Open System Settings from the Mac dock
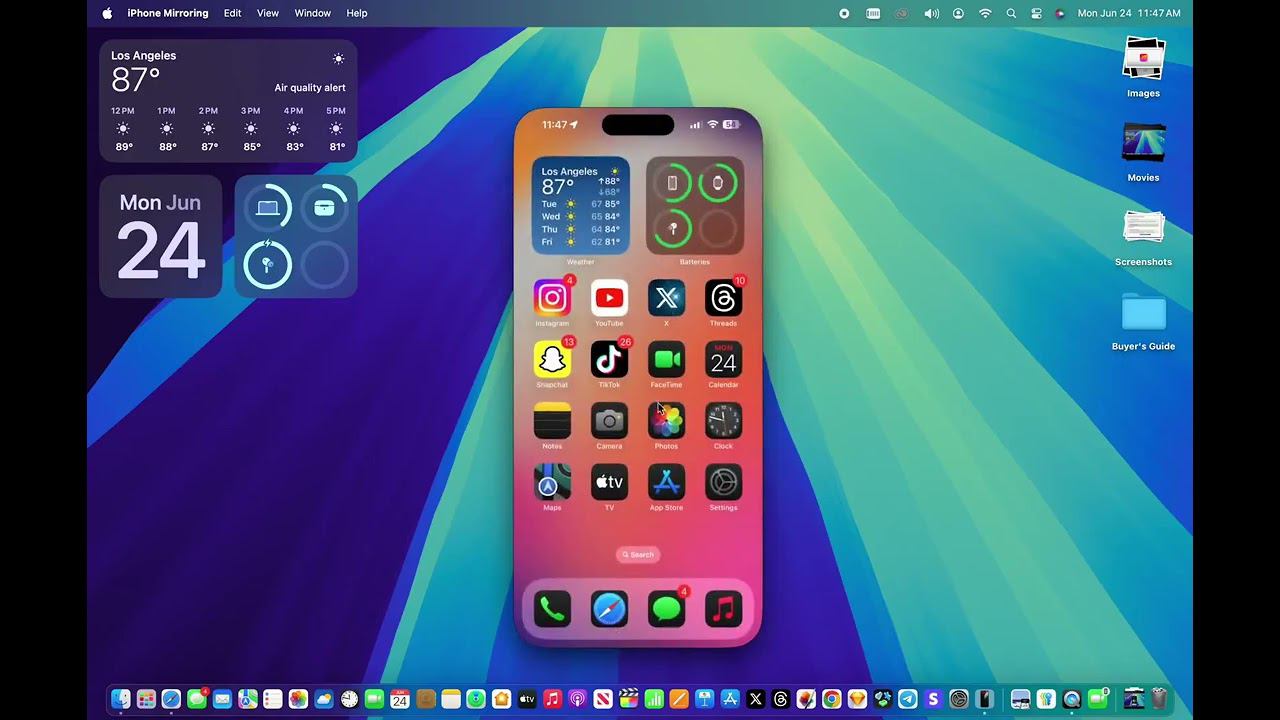The width and height of the screenshot is (1280, 720). (958, 699)
